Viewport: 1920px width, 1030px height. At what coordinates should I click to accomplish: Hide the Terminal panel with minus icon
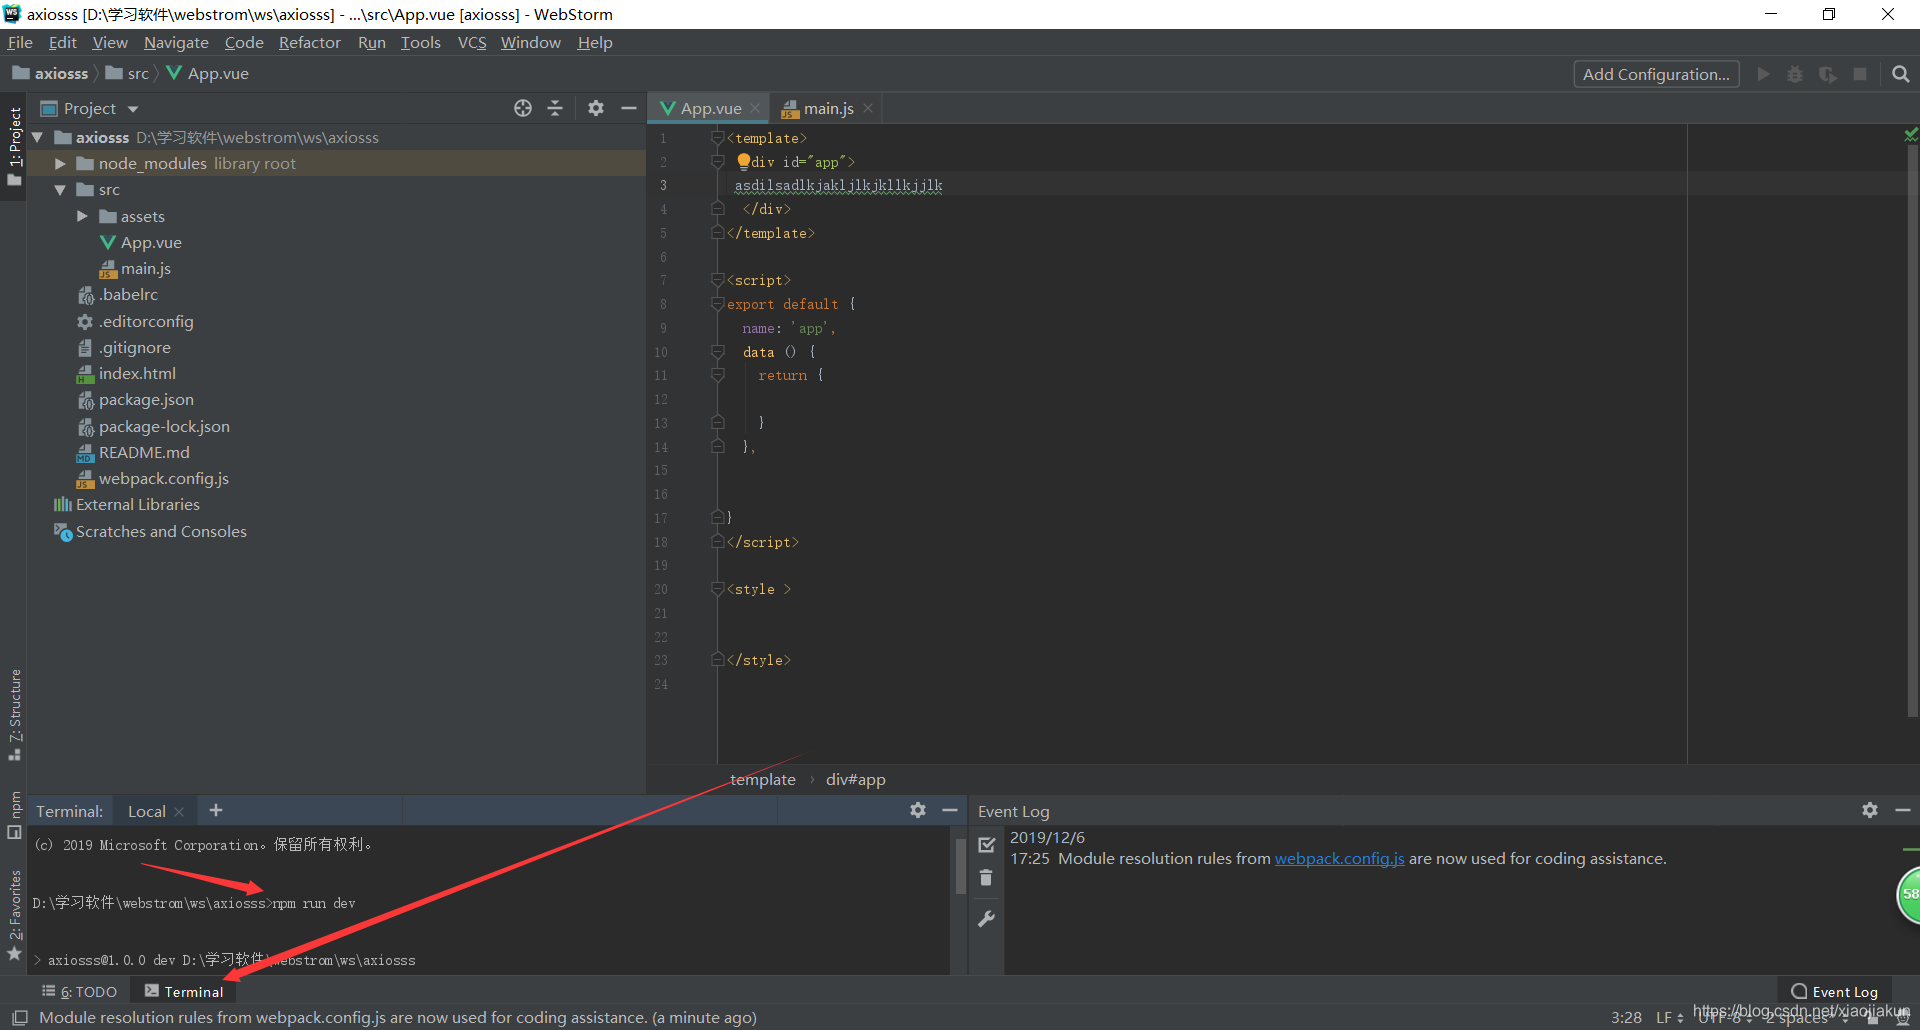tap(950, 810)
